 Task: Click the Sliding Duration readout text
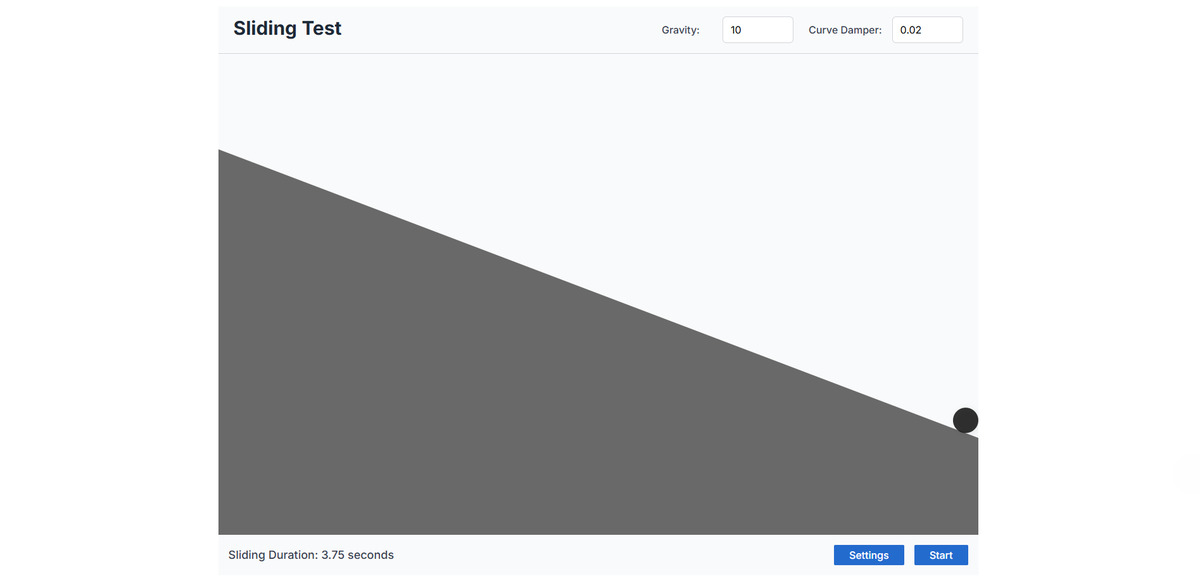tap(310, 555)
